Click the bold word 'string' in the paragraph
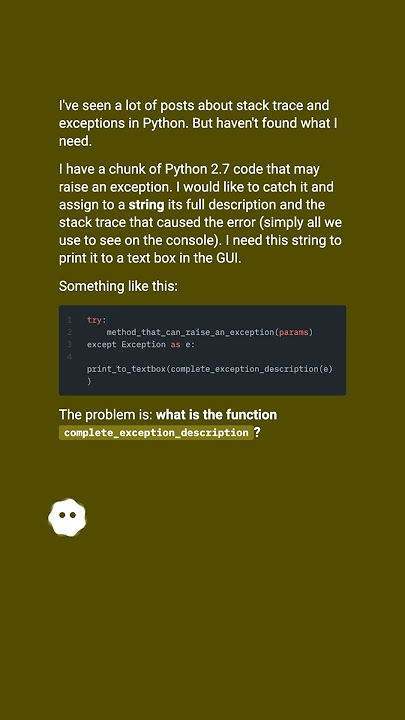This screenshot has width=405, height=720. click(146, 205)
